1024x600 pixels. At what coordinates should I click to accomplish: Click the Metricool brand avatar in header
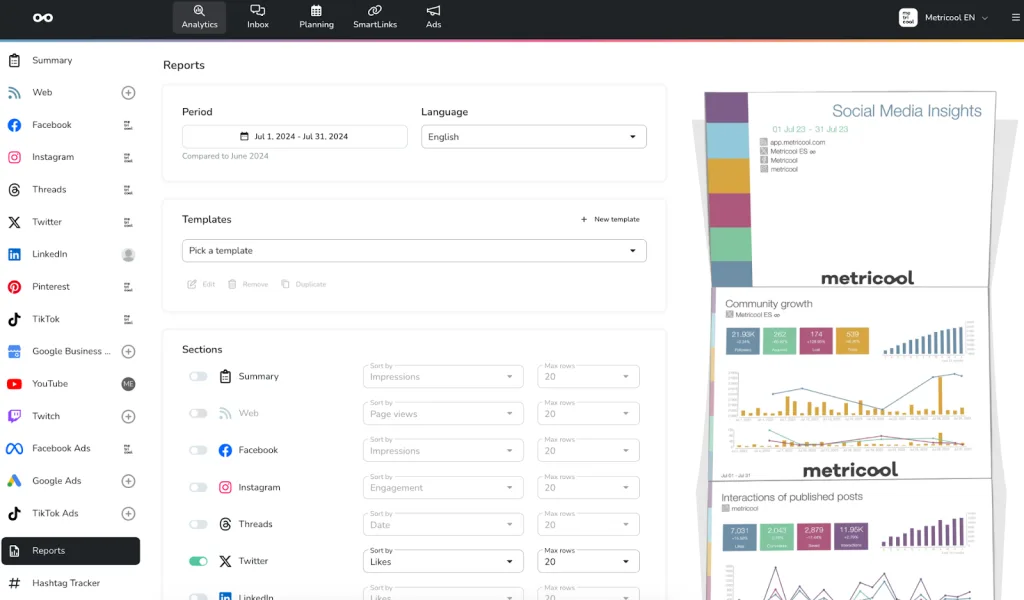tap(908, 18)
